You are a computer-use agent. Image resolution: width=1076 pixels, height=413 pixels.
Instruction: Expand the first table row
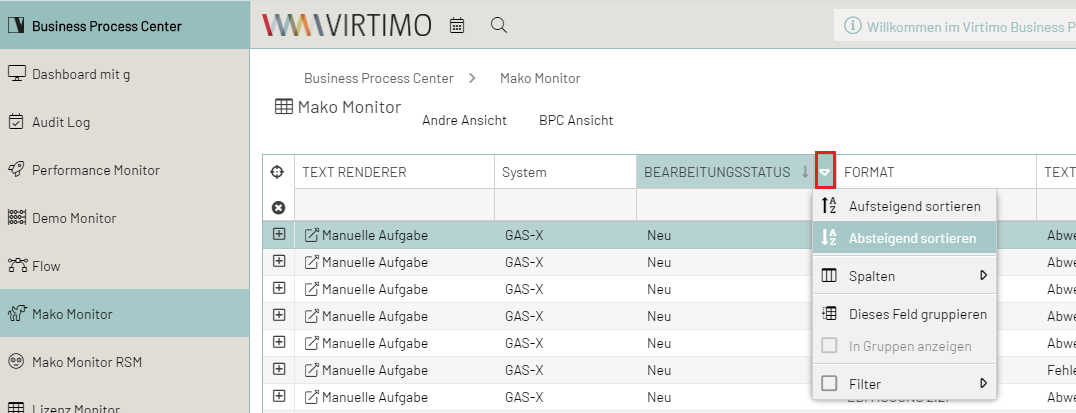point(279,234)
